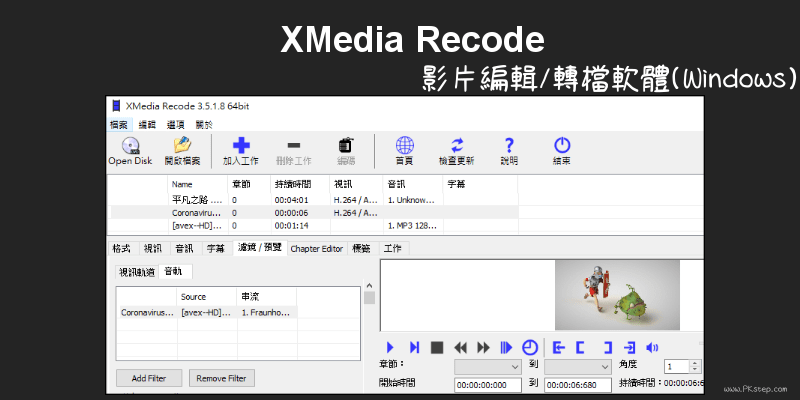Select the 音軌 sub-tab
Image resolution: width=800 pixels, height=400 pixels.
[x=173, y=272]
